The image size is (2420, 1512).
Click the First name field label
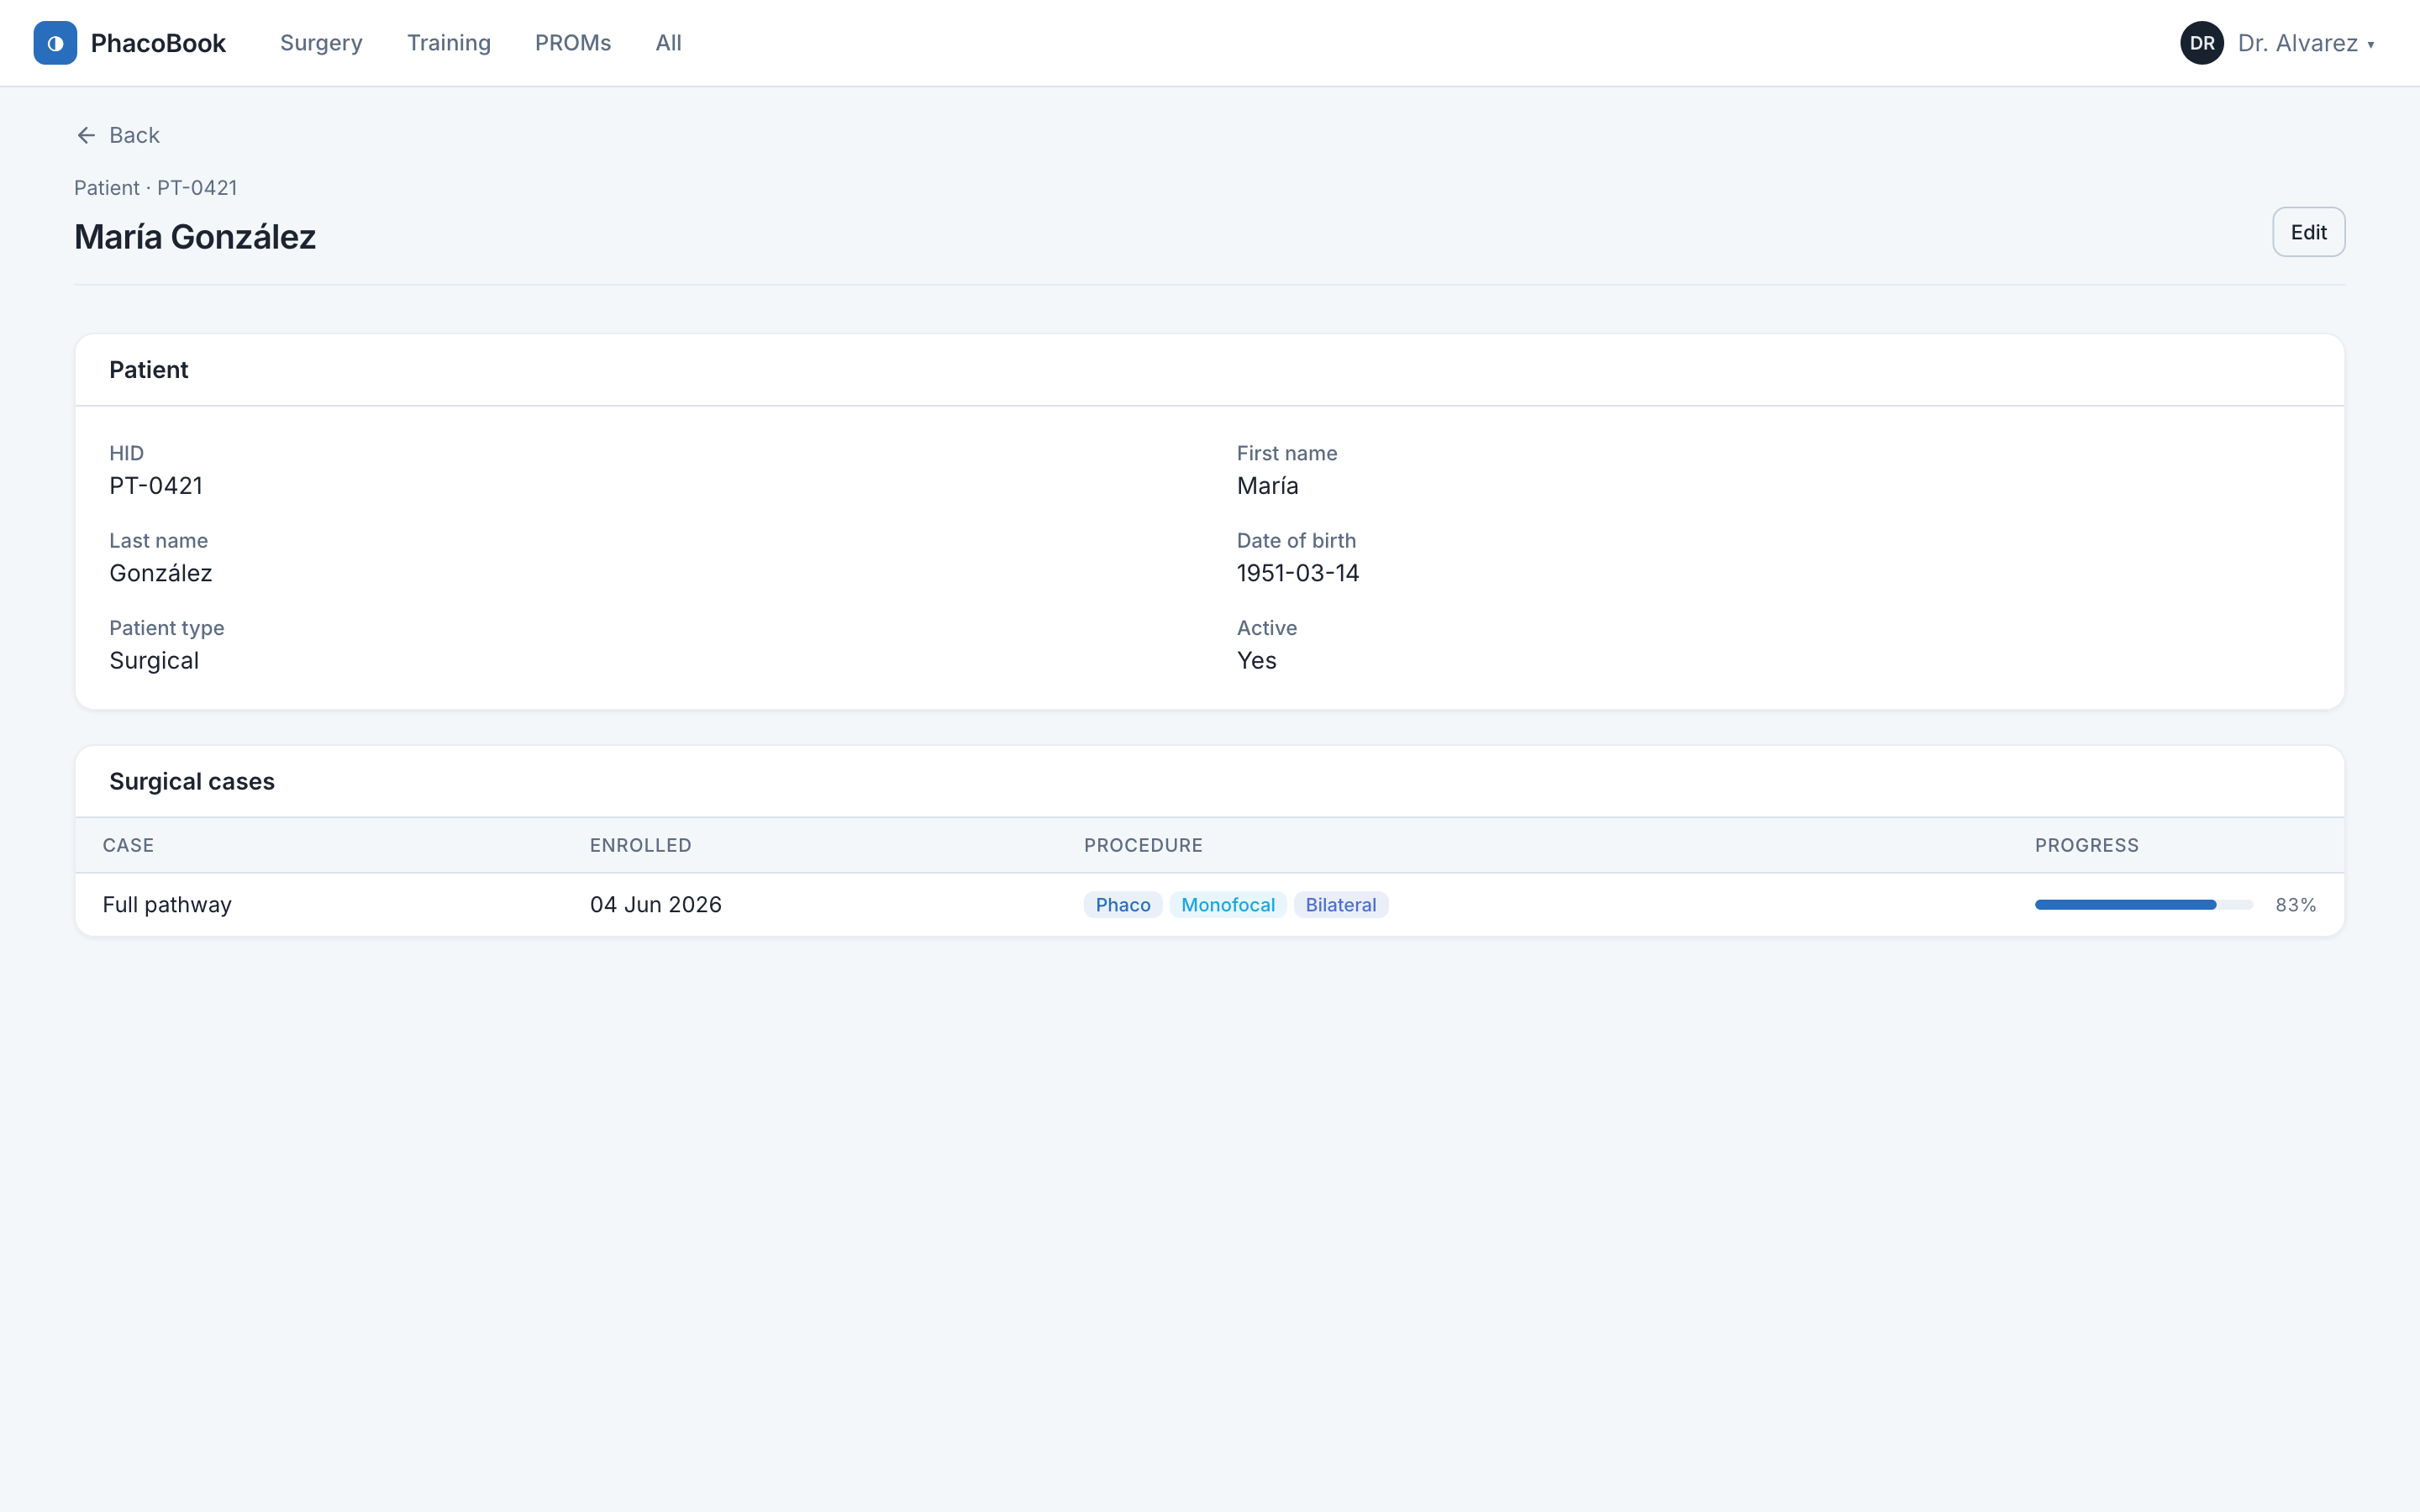click(x=1286, y=453)
